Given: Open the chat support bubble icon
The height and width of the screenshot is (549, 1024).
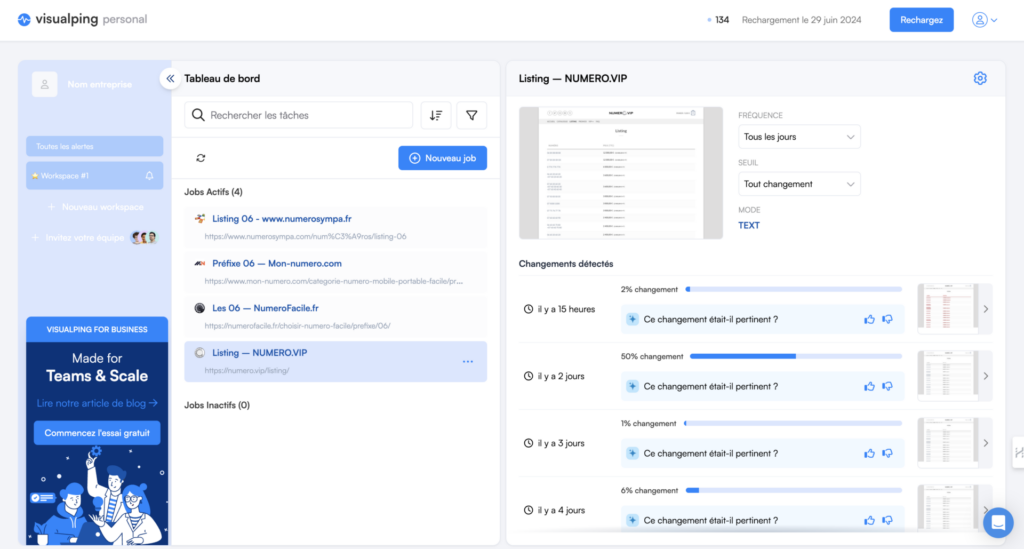Looking at the screenshot, I should 998,522.
